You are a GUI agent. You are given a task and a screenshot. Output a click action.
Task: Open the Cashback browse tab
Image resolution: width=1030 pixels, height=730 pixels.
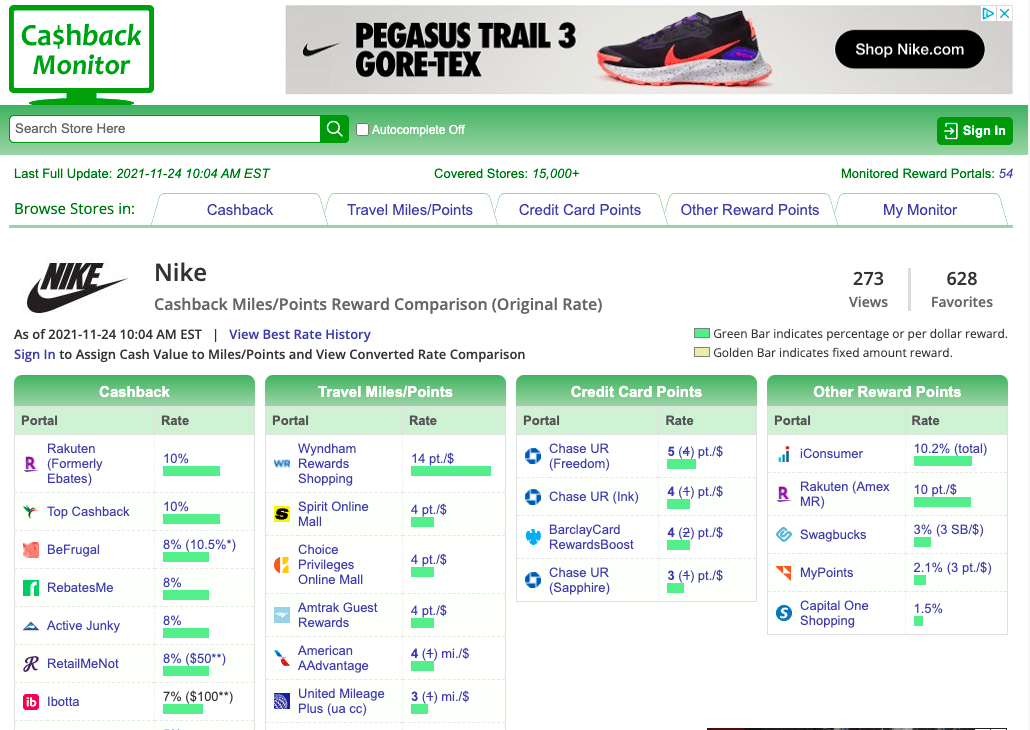[240, 210]
